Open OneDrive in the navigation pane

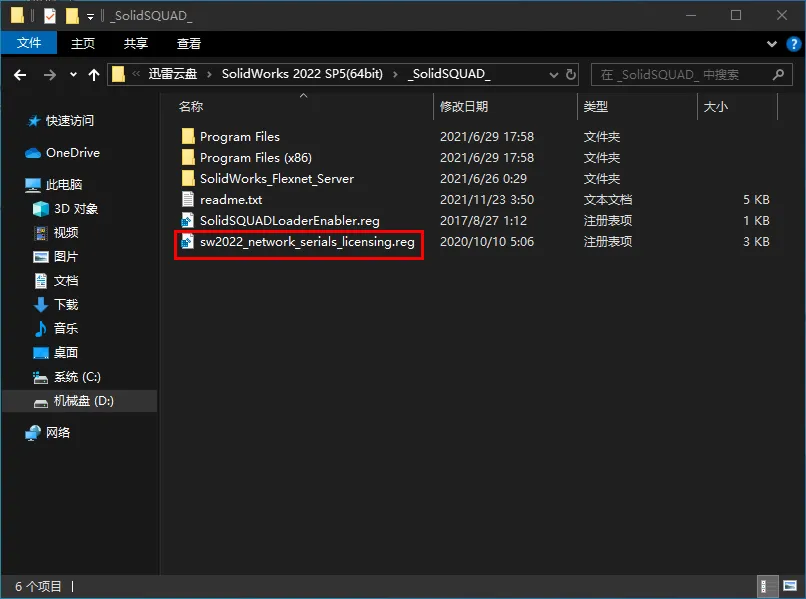pyautogui.click(x=72, y=153)
